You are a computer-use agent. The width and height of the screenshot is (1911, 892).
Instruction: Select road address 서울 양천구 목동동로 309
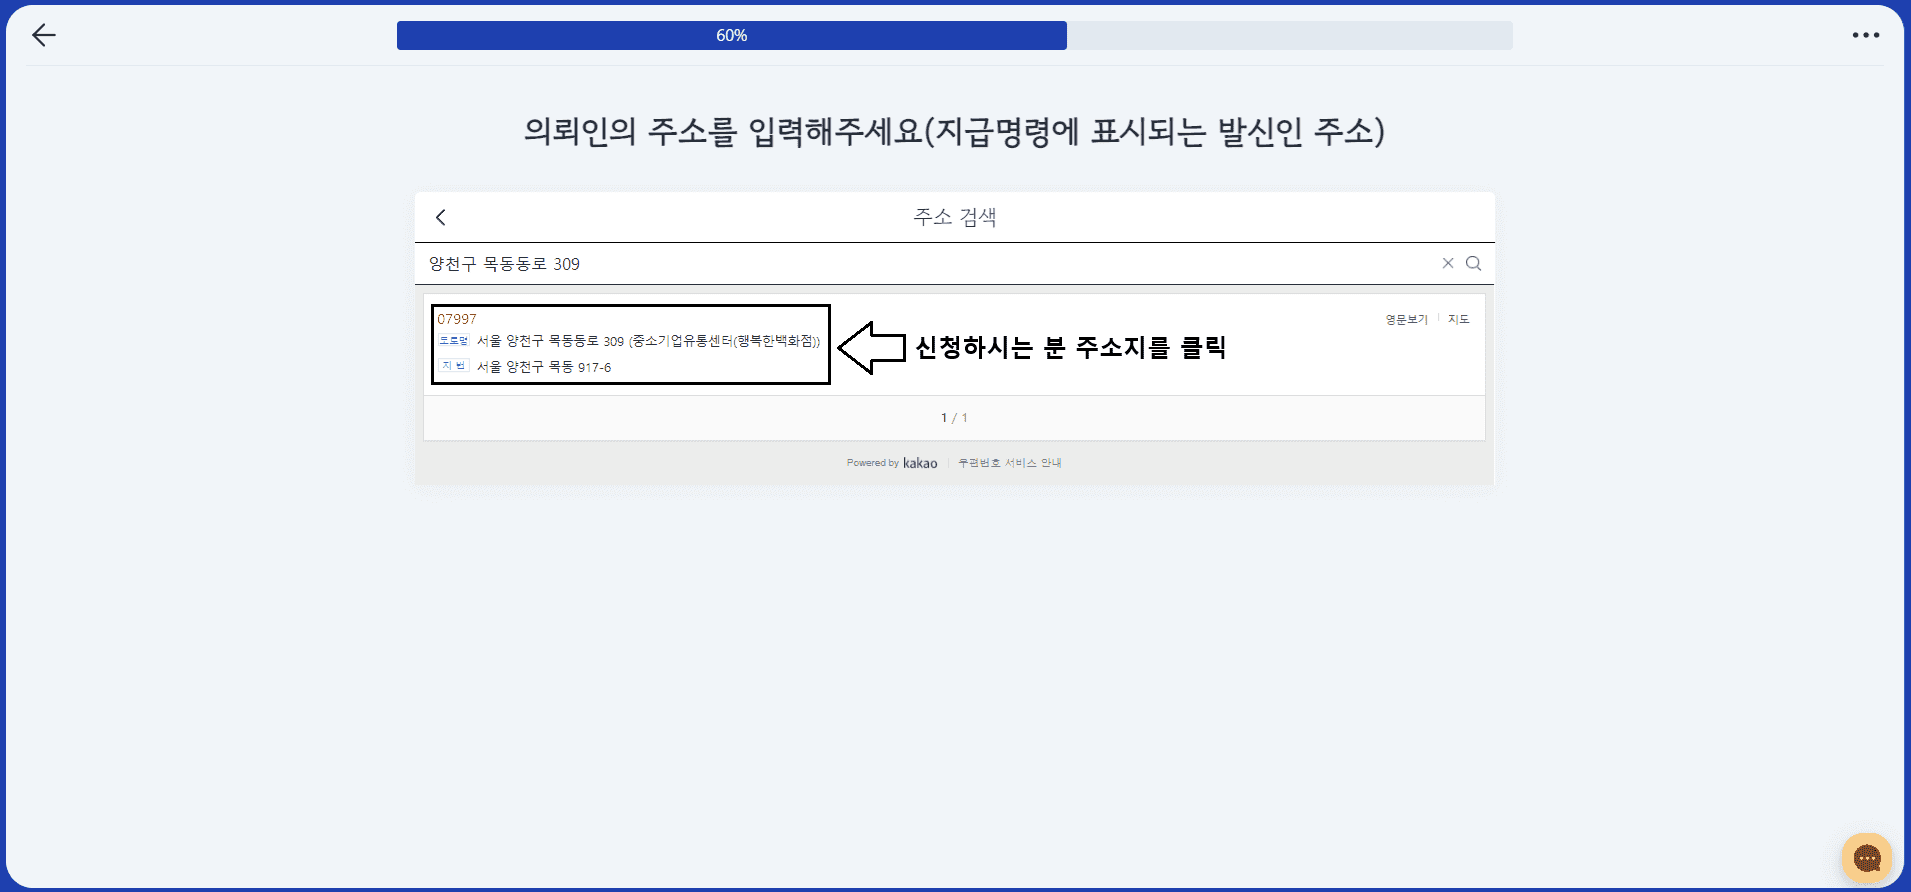pyautogui.click(x=648, y=341)
